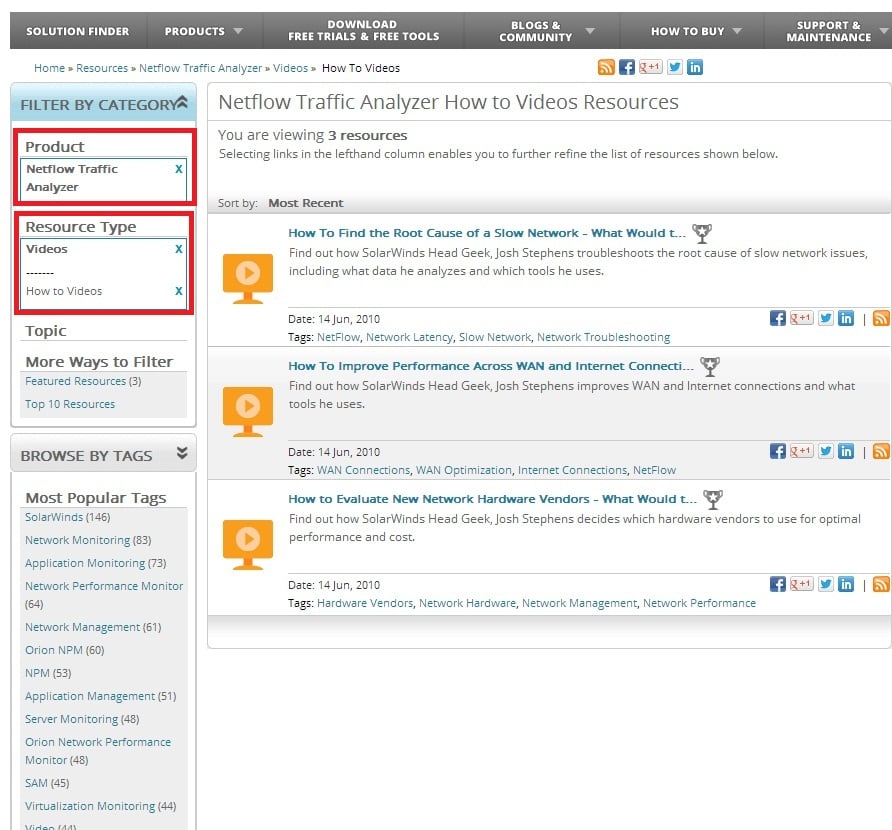Tweet the WAN performance video
This screenshot has width=892, height=830.
826,451
